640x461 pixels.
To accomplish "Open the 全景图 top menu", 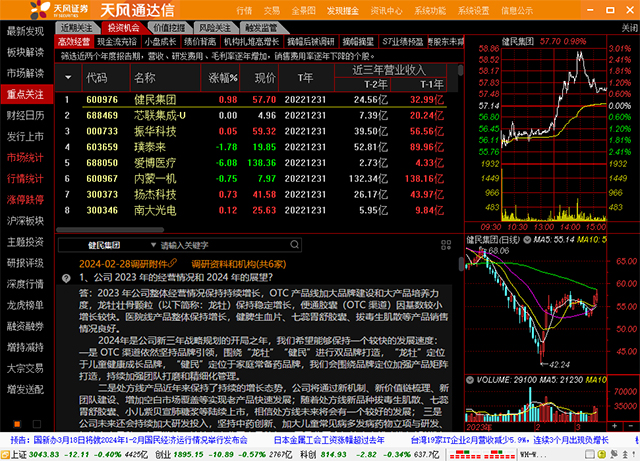I will tap(304, 11).
